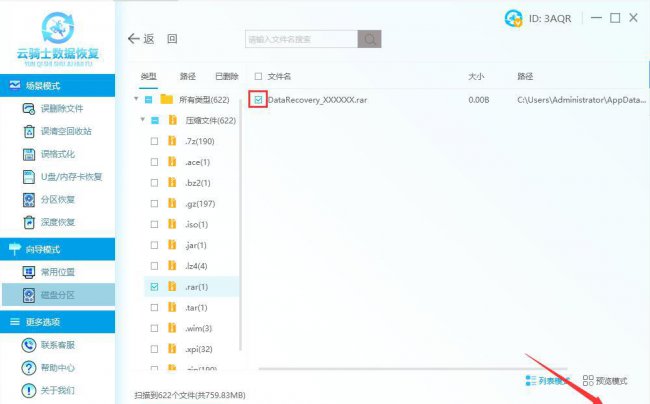Click the 更多选项 hamburger icon
Screen dimensions: 650x404
pos(15,322)
